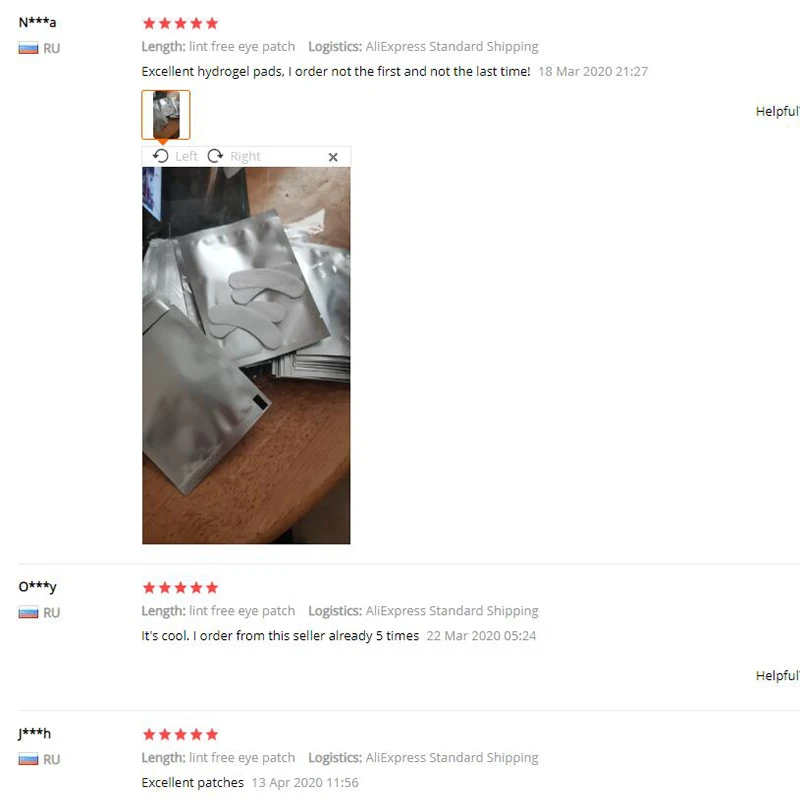Click the 'Left' rotate label
800x800 pixels.
186,157
